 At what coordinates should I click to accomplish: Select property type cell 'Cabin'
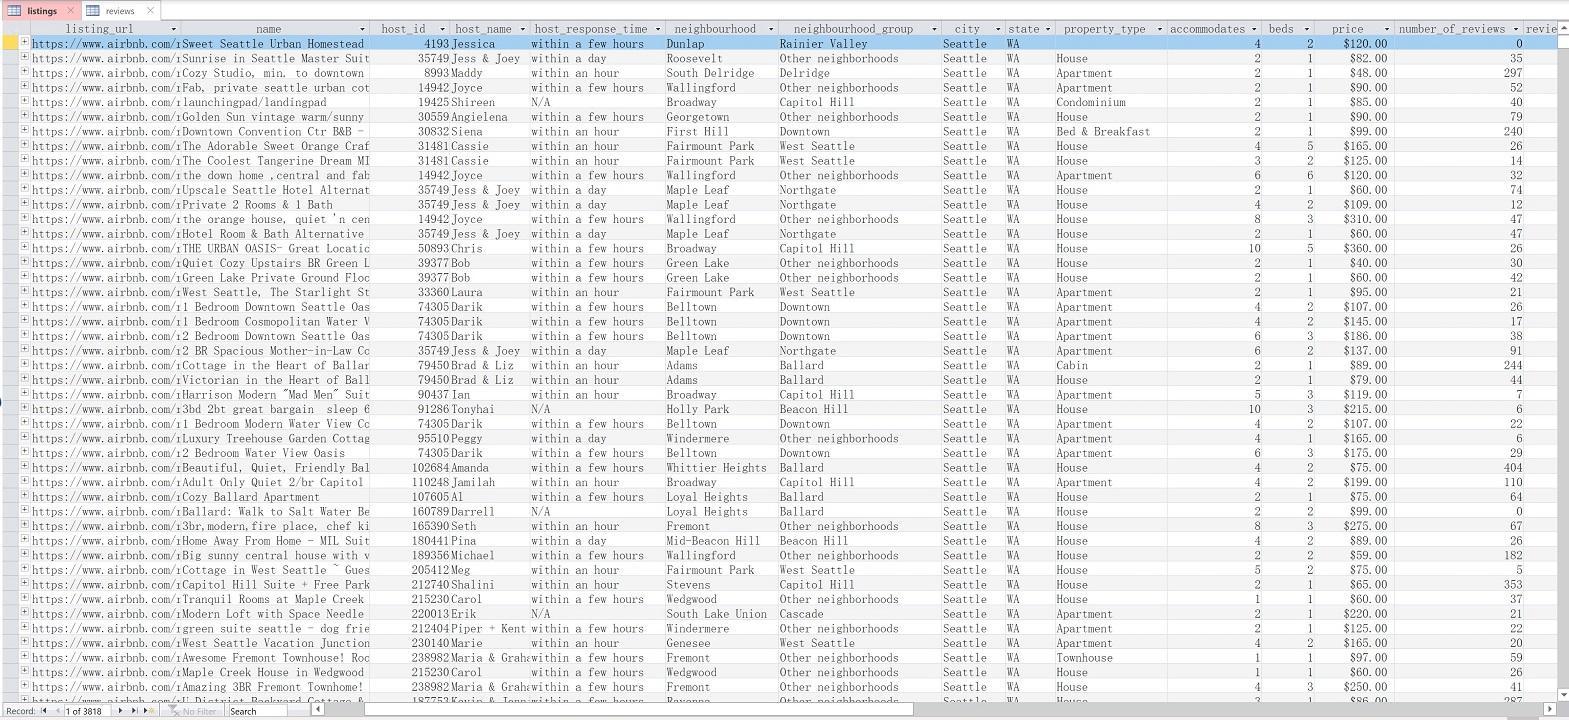click(1110, 365)
